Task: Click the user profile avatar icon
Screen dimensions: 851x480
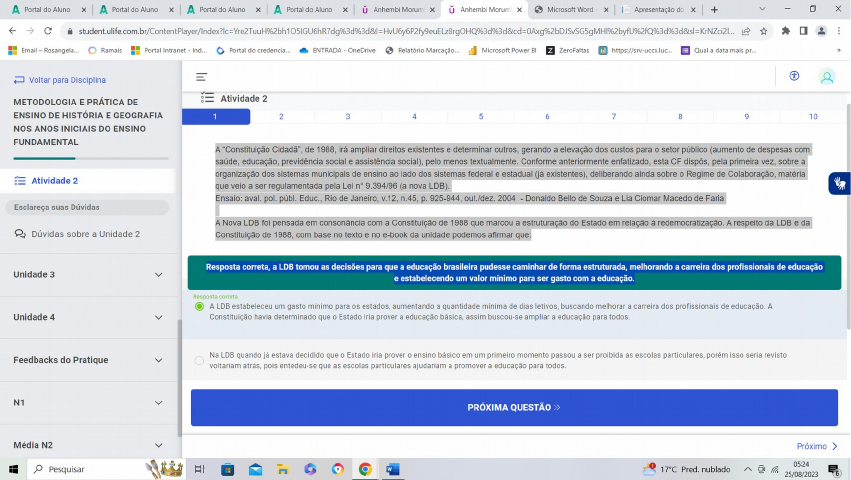Action: [826, 77]
